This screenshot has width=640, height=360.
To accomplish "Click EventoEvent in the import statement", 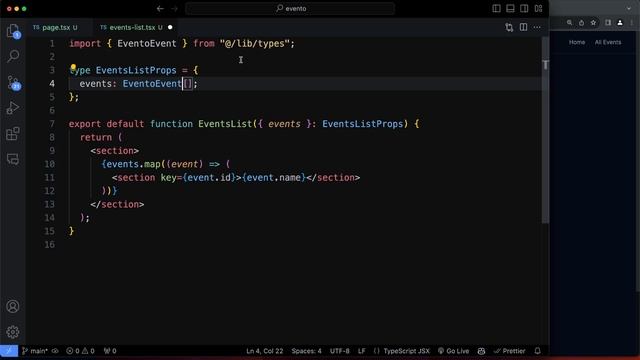I will [147, 43].
